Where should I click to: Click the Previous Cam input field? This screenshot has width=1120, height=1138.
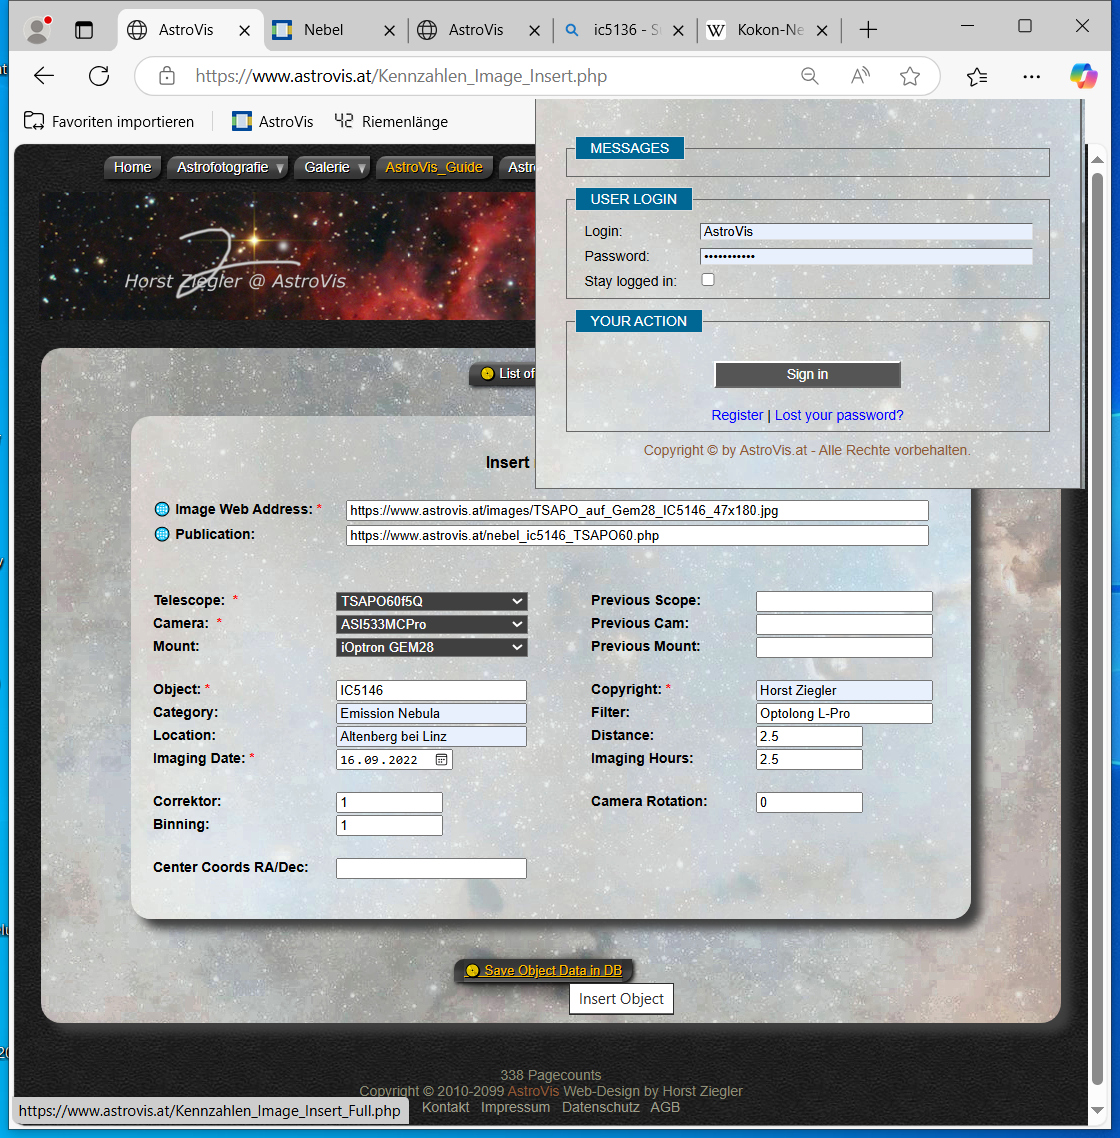click(x=844, y=624)
